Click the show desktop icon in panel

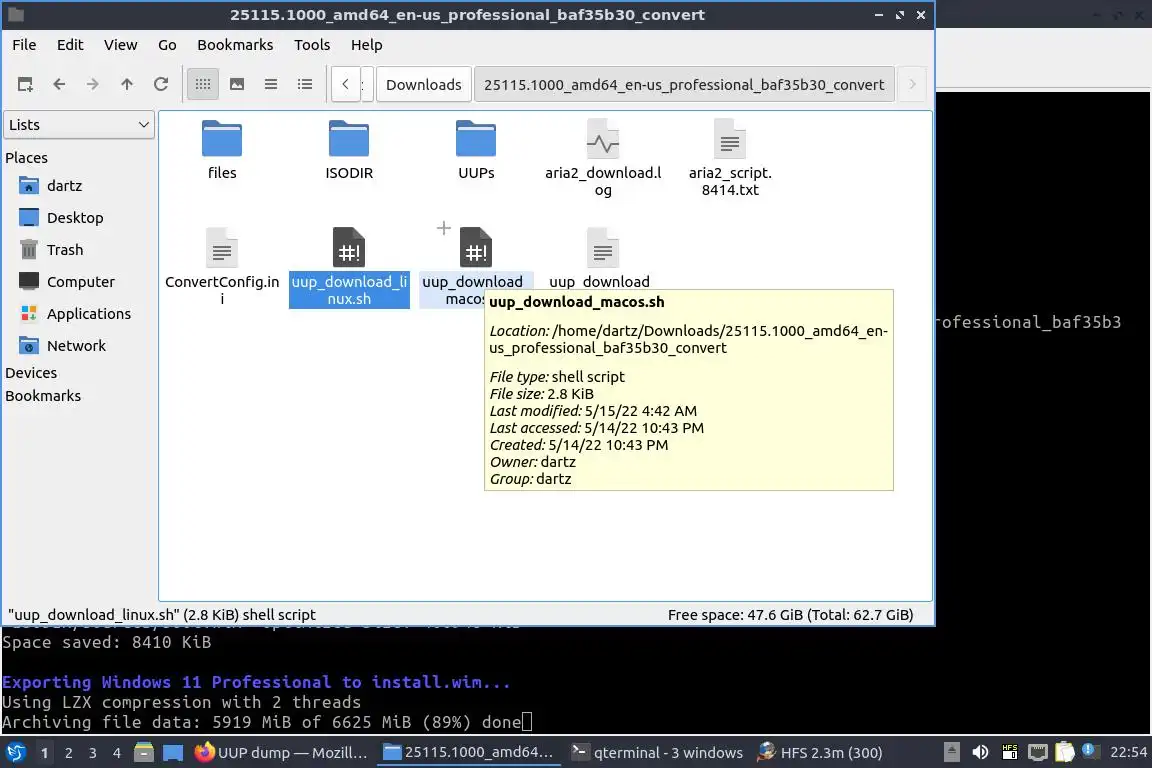(173, 752)
